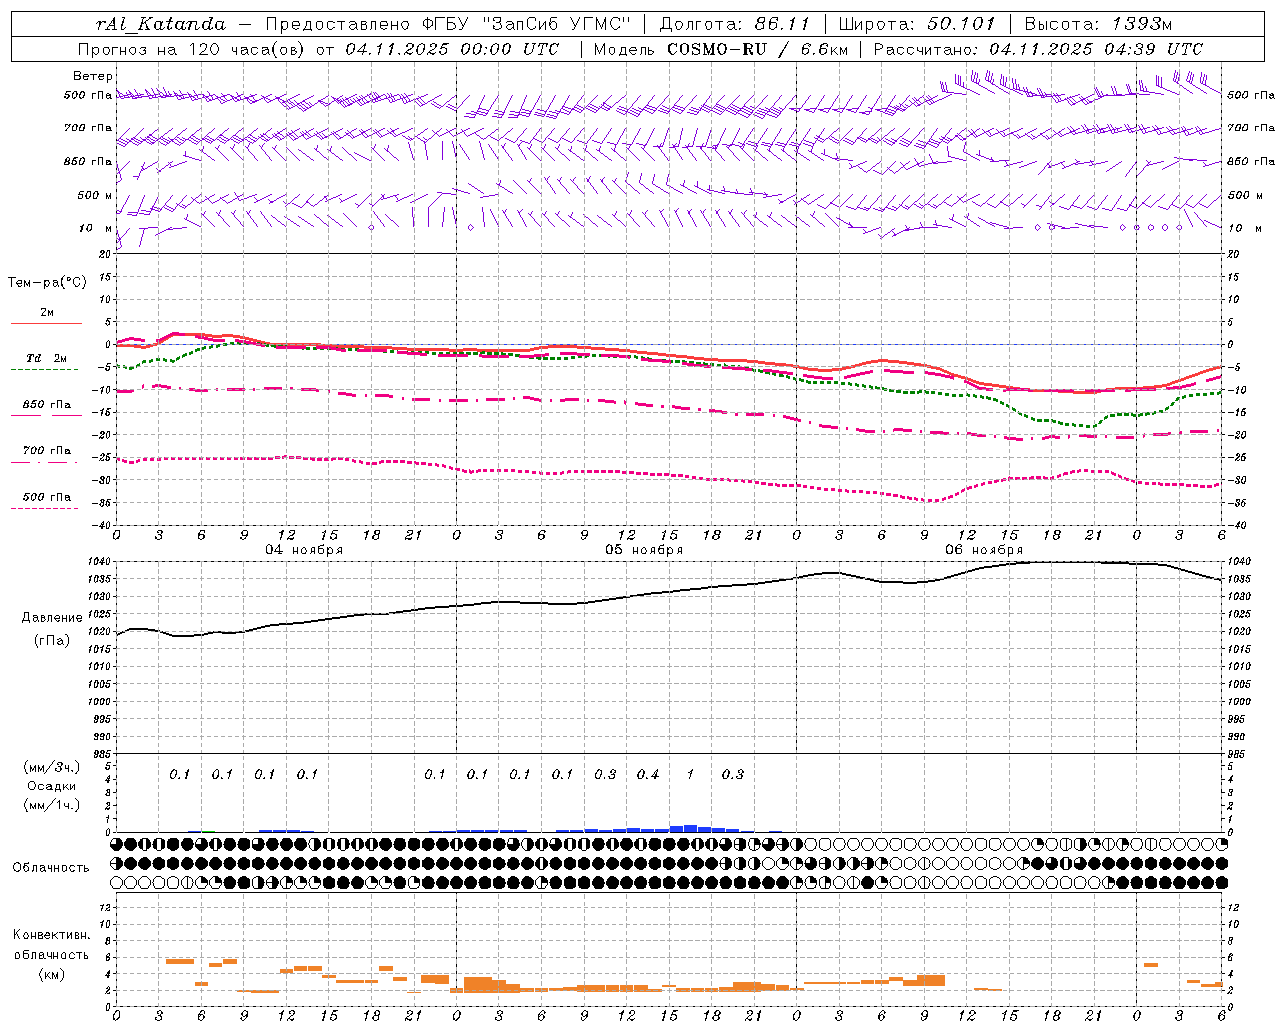Screen dimensions: 1280x1024
Task: Click the Ветер wind panel label
Action: pyautogui.click(x=93, y=76)
